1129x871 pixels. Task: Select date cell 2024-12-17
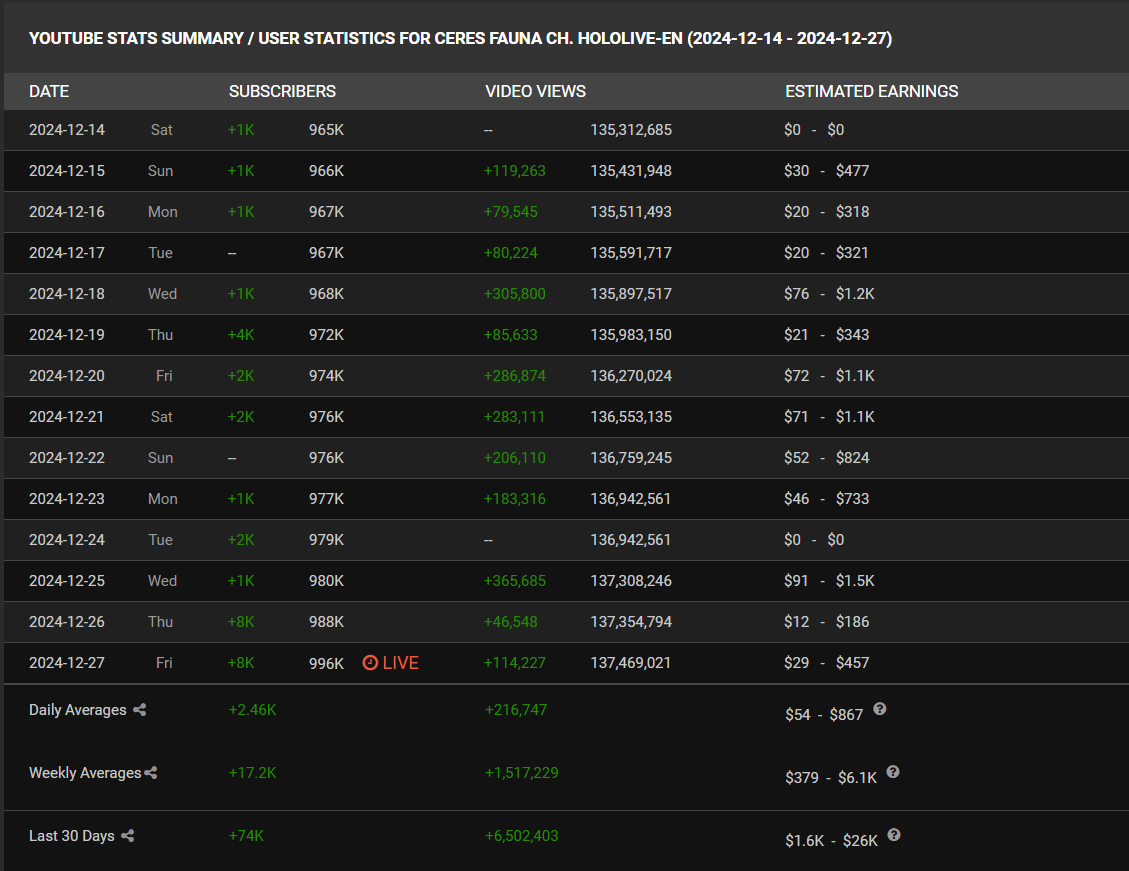click(66, 253)
